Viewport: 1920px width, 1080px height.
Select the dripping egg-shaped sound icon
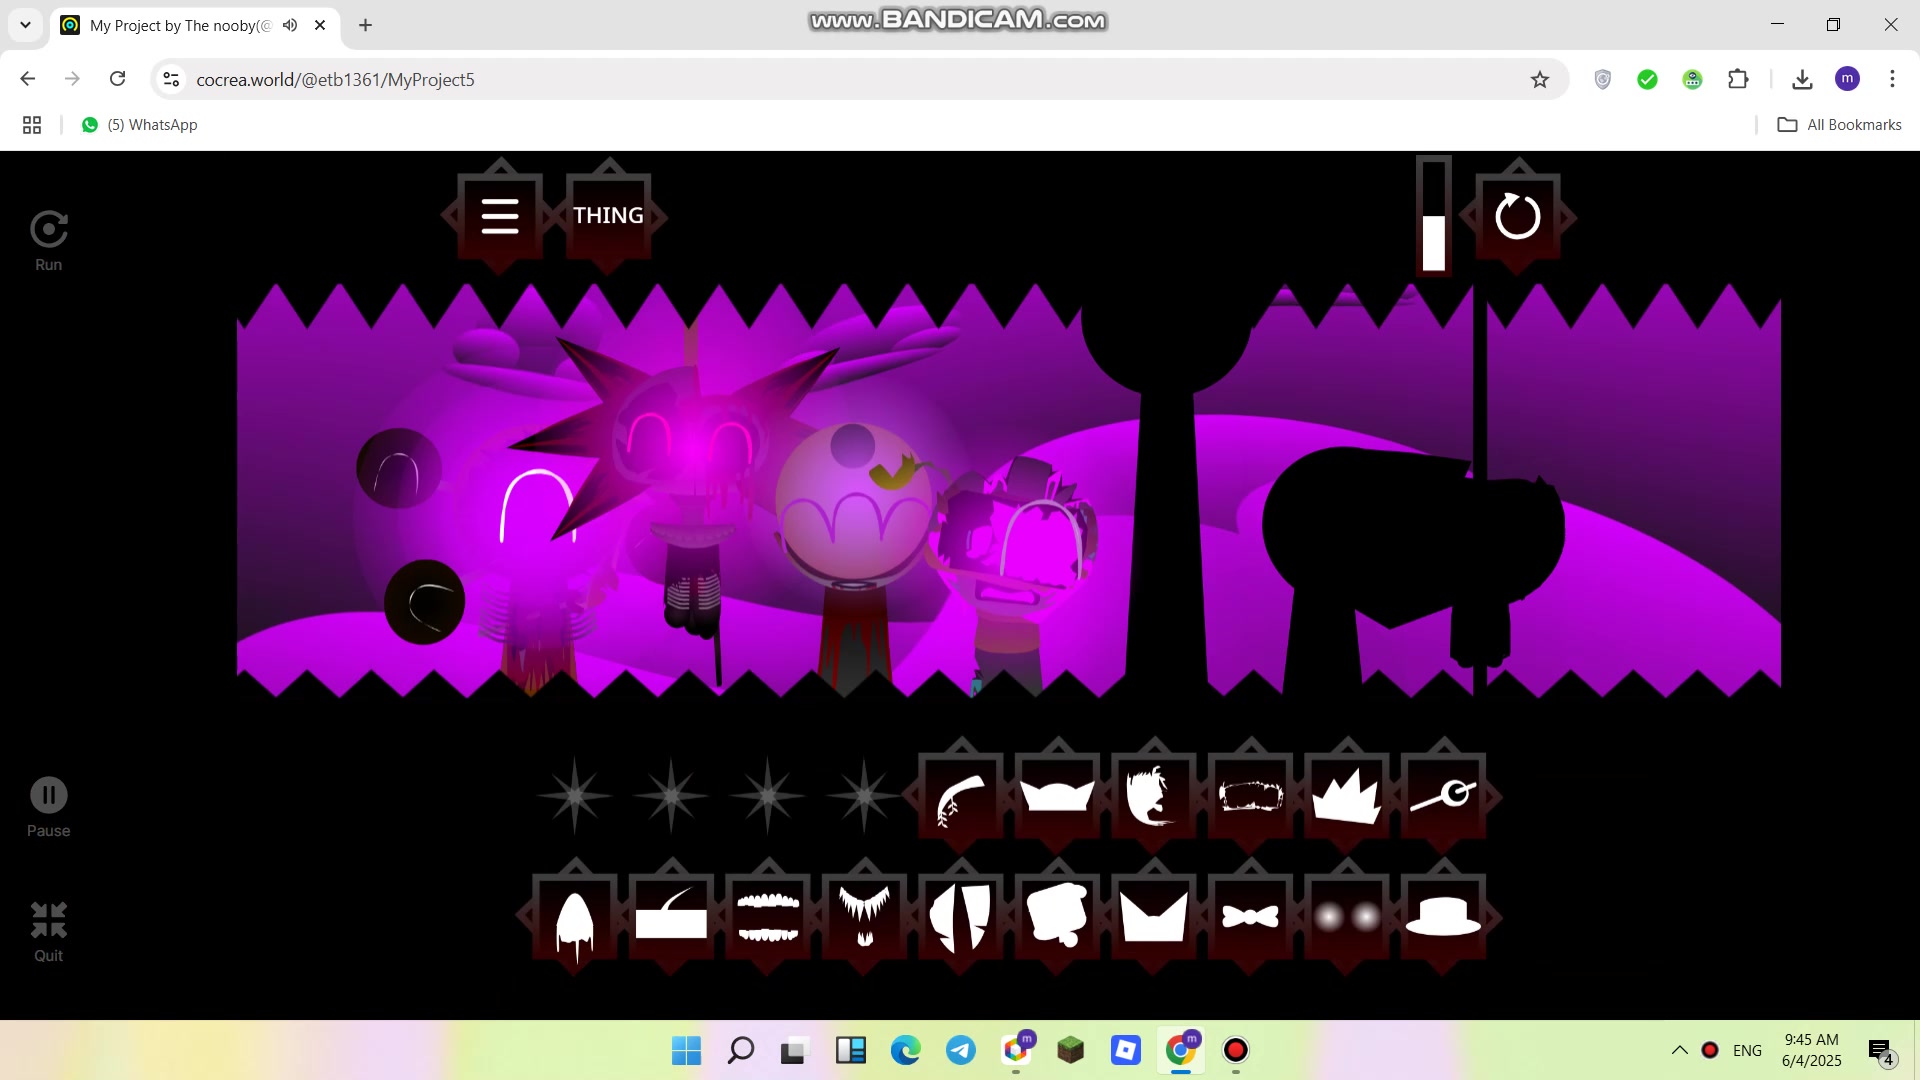(x=575, y=917)
